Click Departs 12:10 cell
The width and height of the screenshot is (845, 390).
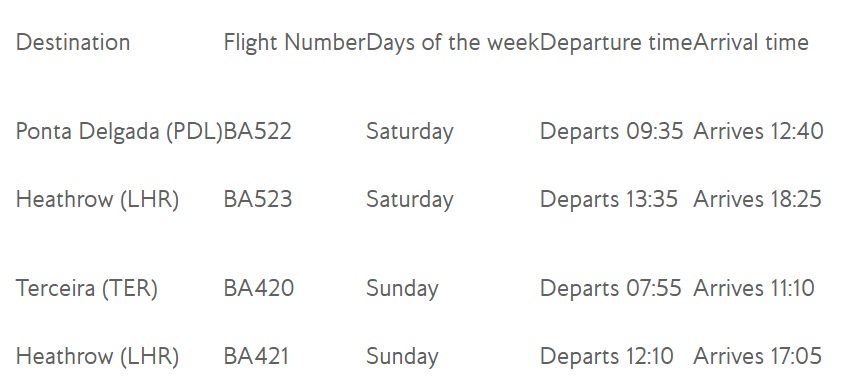tap(607, 357)
